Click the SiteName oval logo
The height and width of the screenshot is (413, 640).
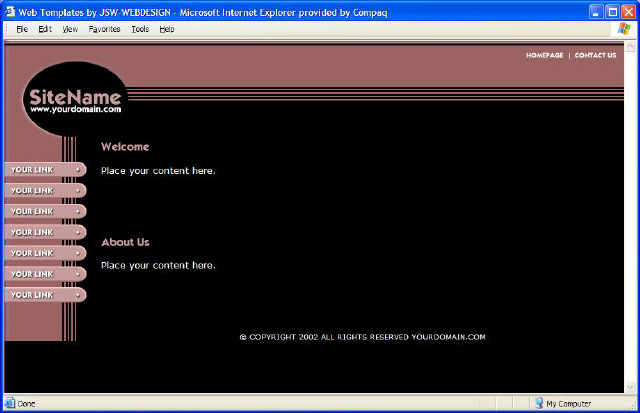point(75,98)
